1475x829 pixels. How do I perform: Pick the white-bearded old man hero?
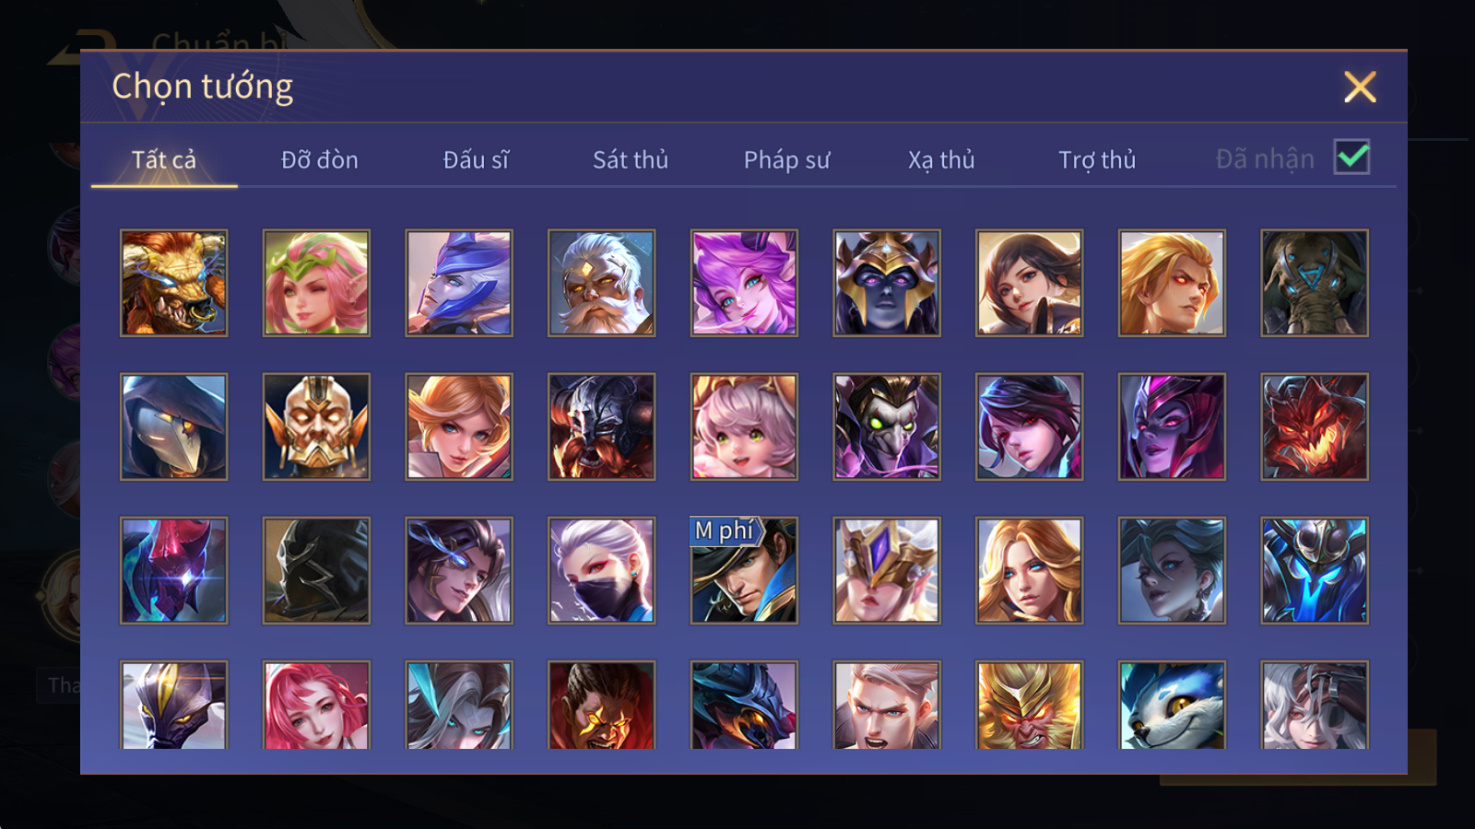(x=601, y=283)
